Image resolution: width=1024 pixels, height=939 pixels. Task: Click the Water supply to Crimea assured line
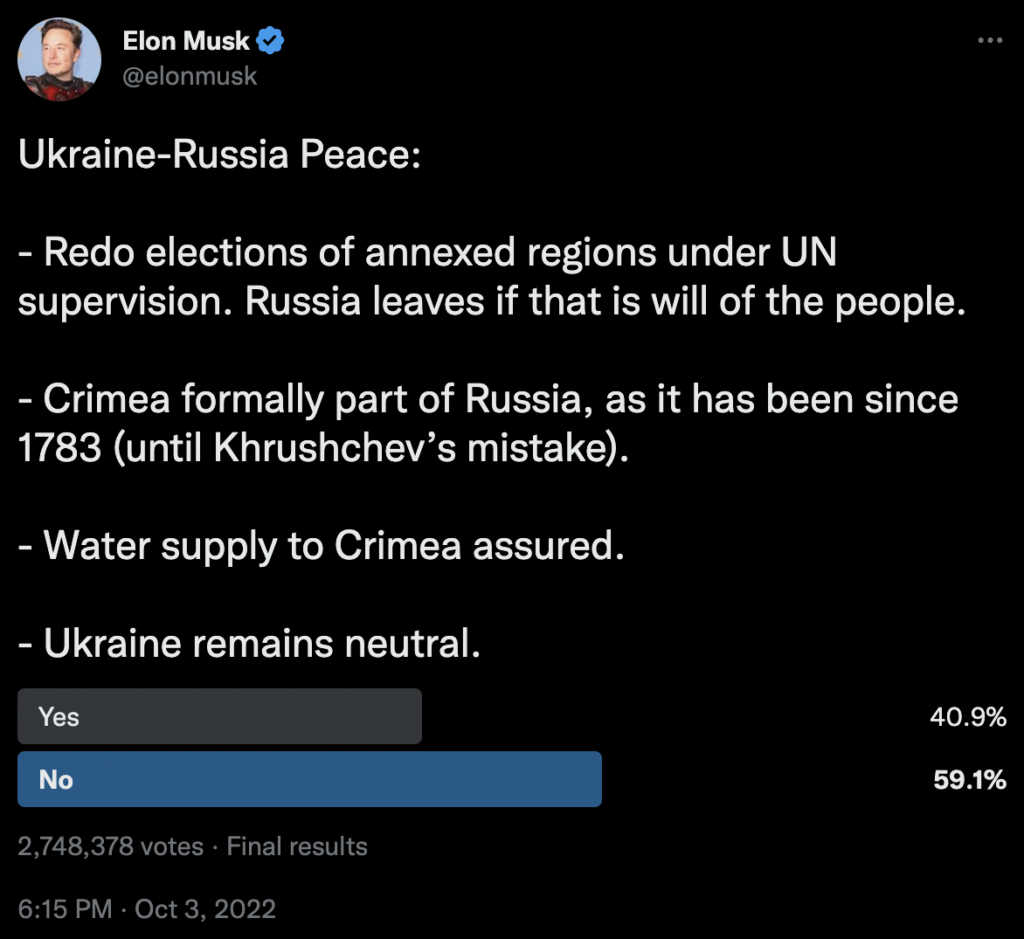(320, 546)
